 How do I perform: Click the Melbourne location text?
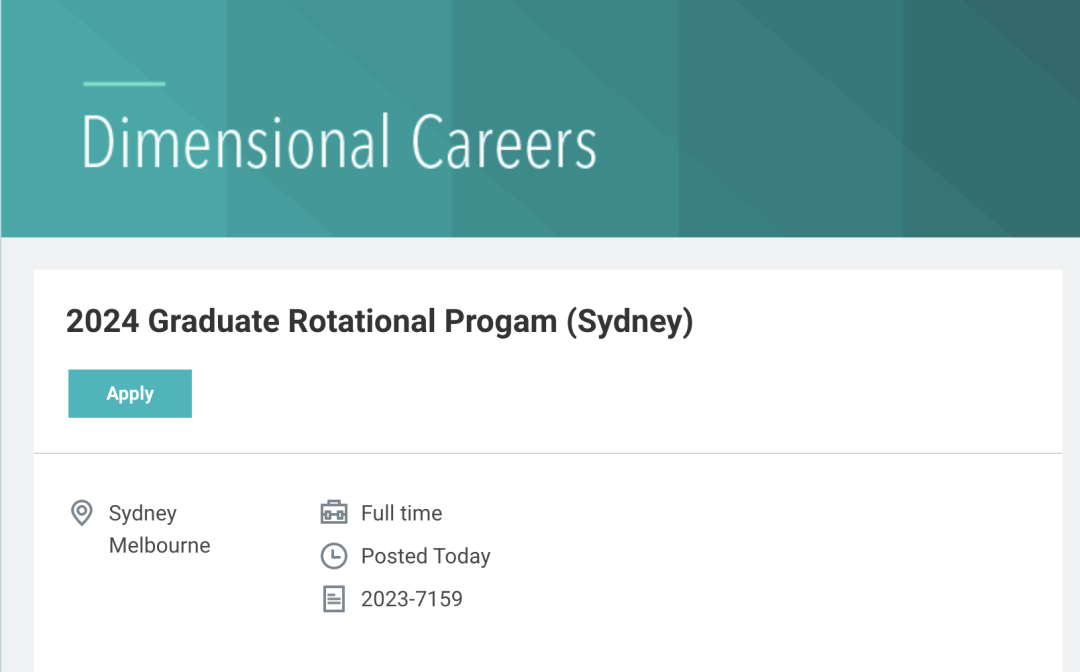160,545
